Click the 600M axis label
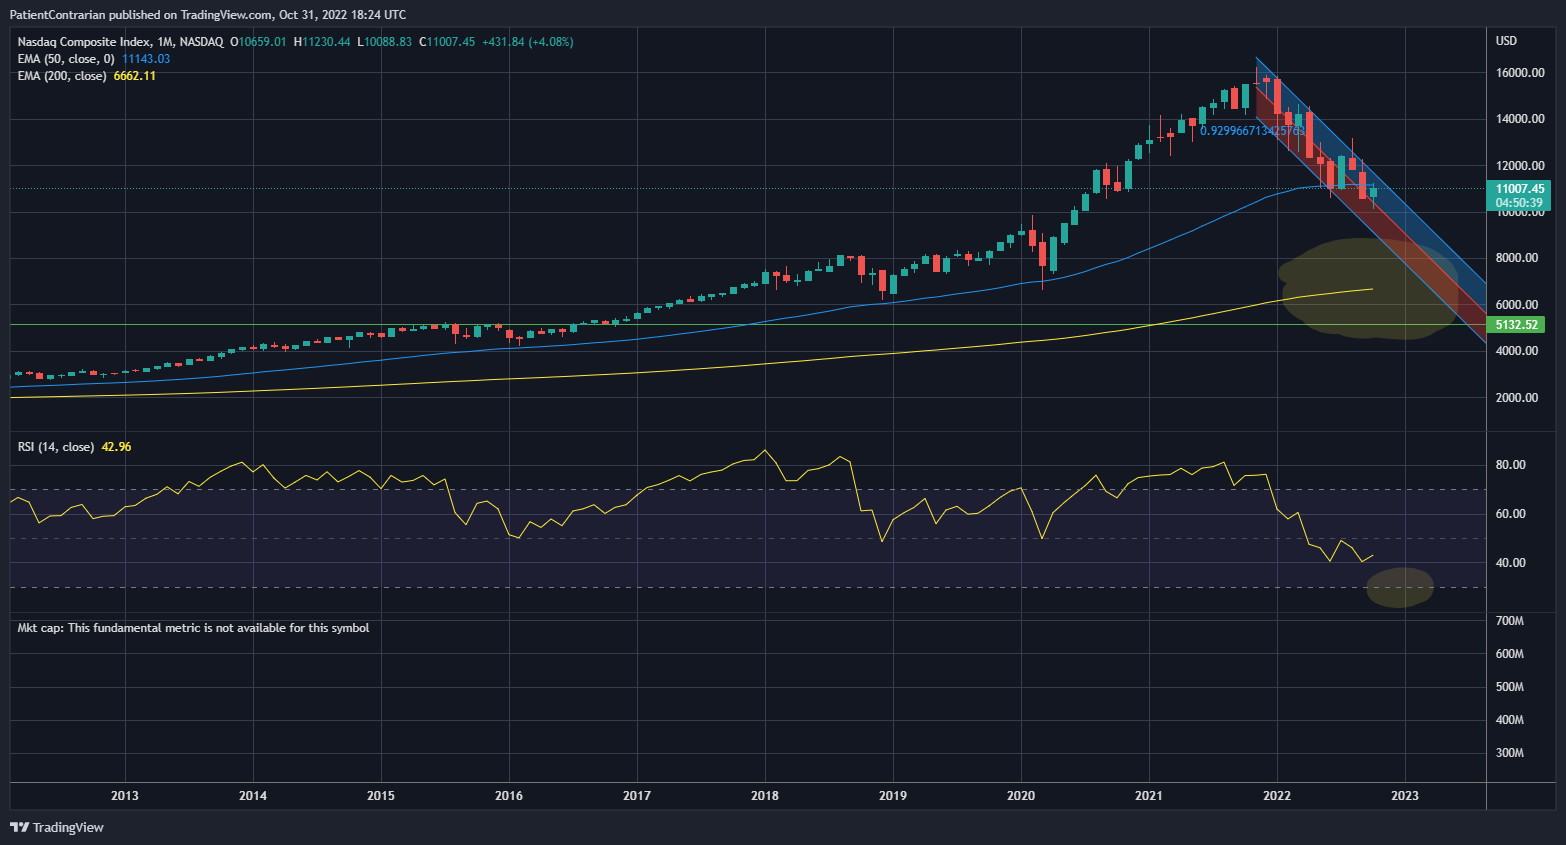1566x845 pixels. click(x=1509, y=654)
